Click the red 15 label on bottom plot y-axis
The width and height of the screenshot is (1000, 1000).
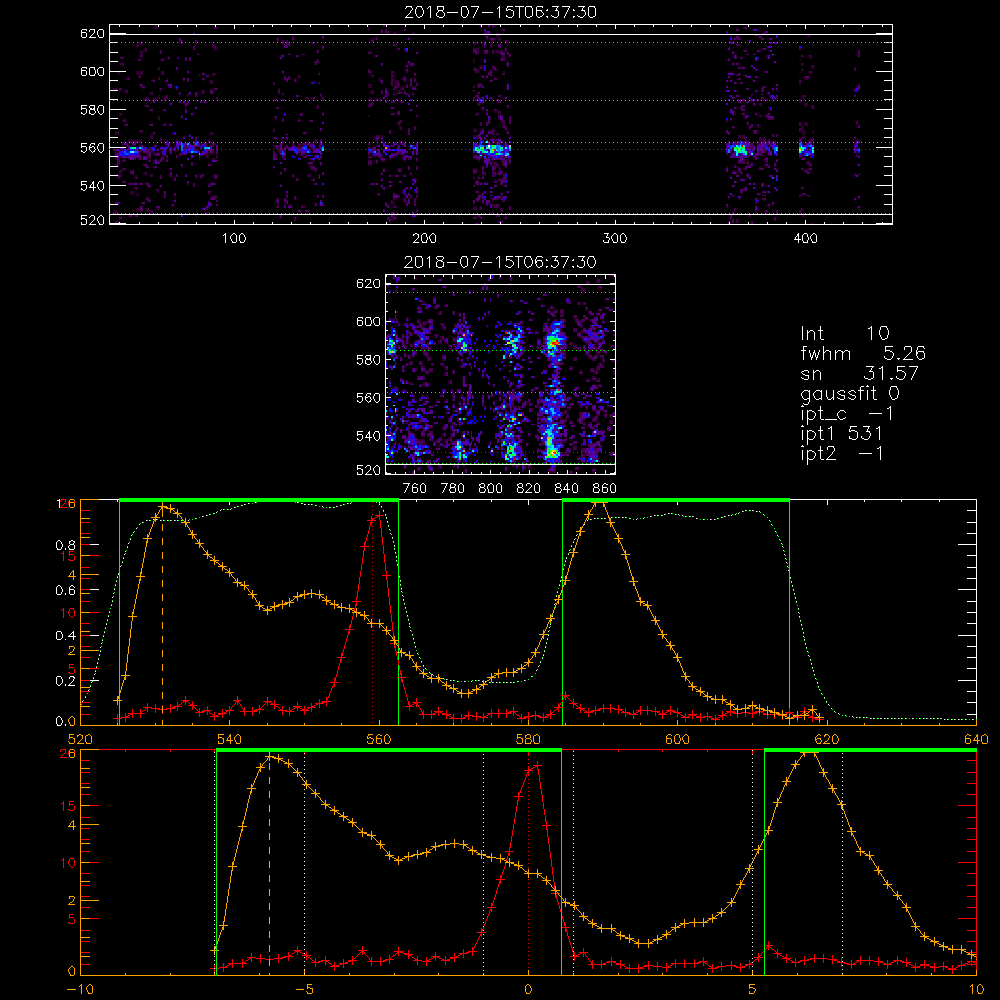click(x=68, y=806)
